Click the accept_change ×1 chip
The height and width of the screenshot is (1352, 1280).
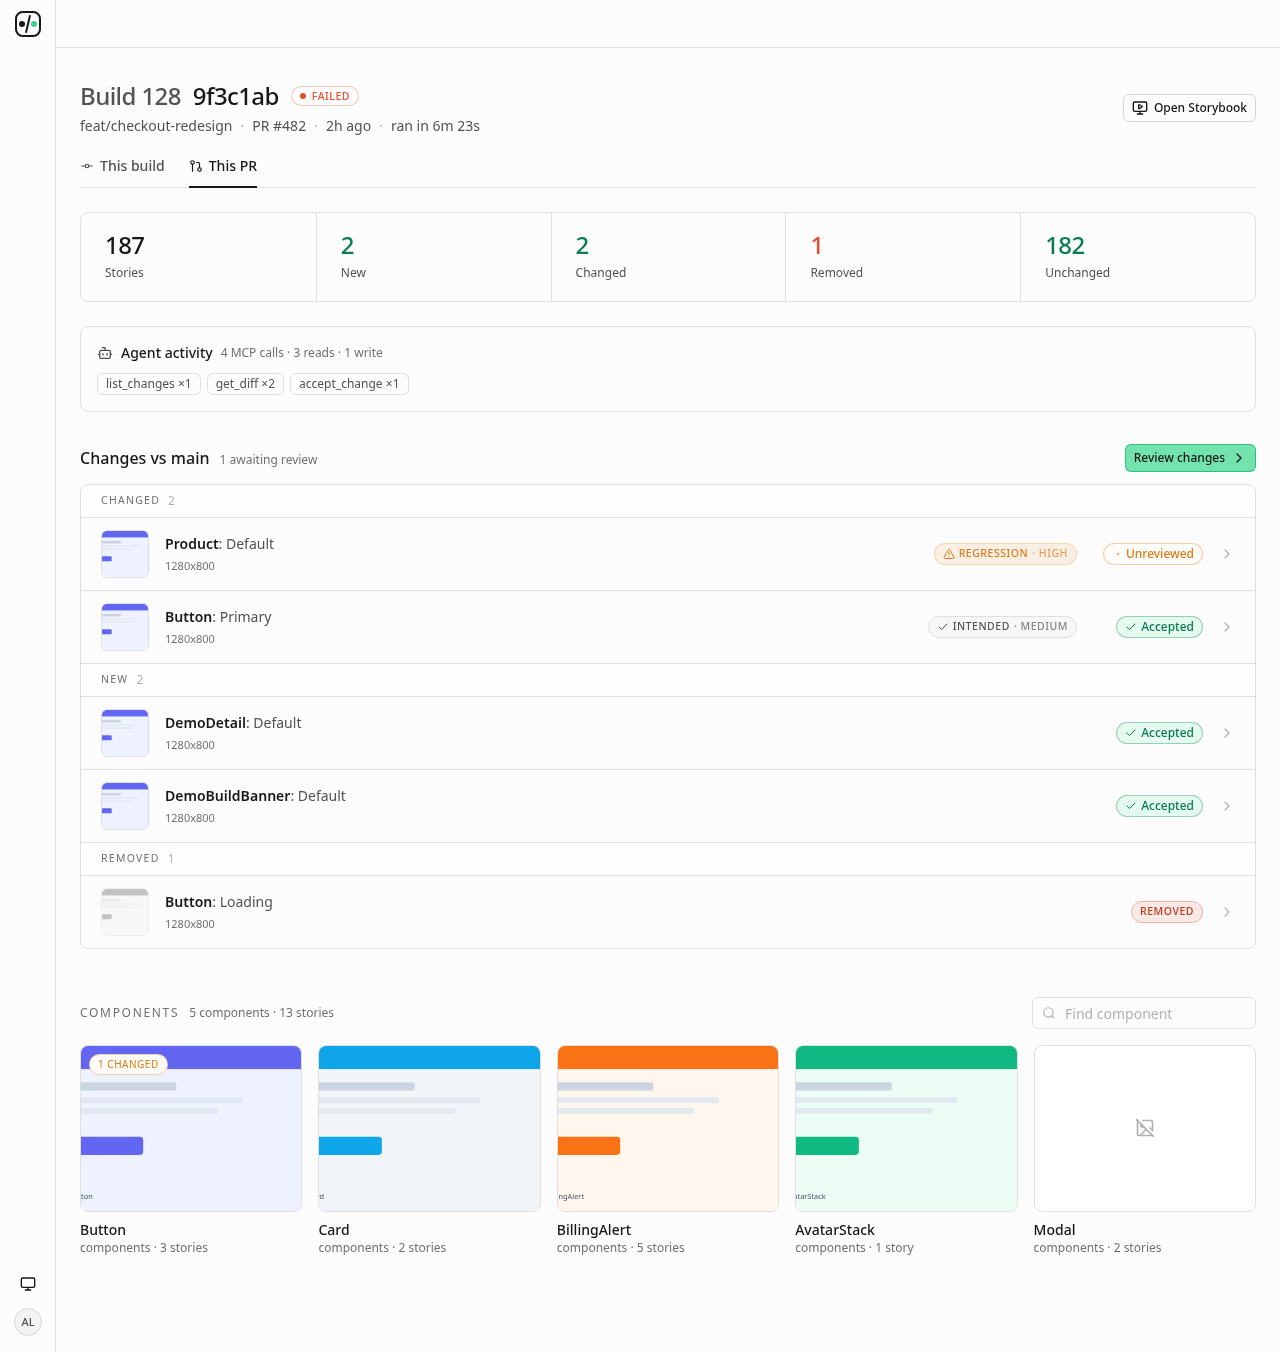[x=349, y=384]
